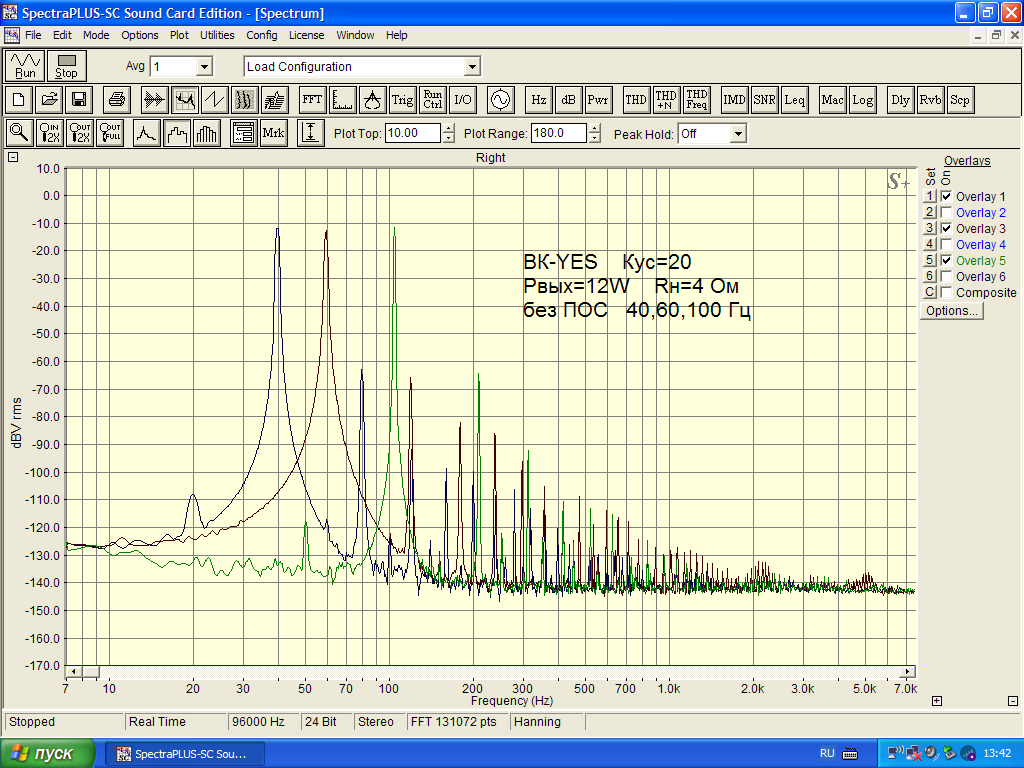Print using the printer icon

(x=117, y=100)
